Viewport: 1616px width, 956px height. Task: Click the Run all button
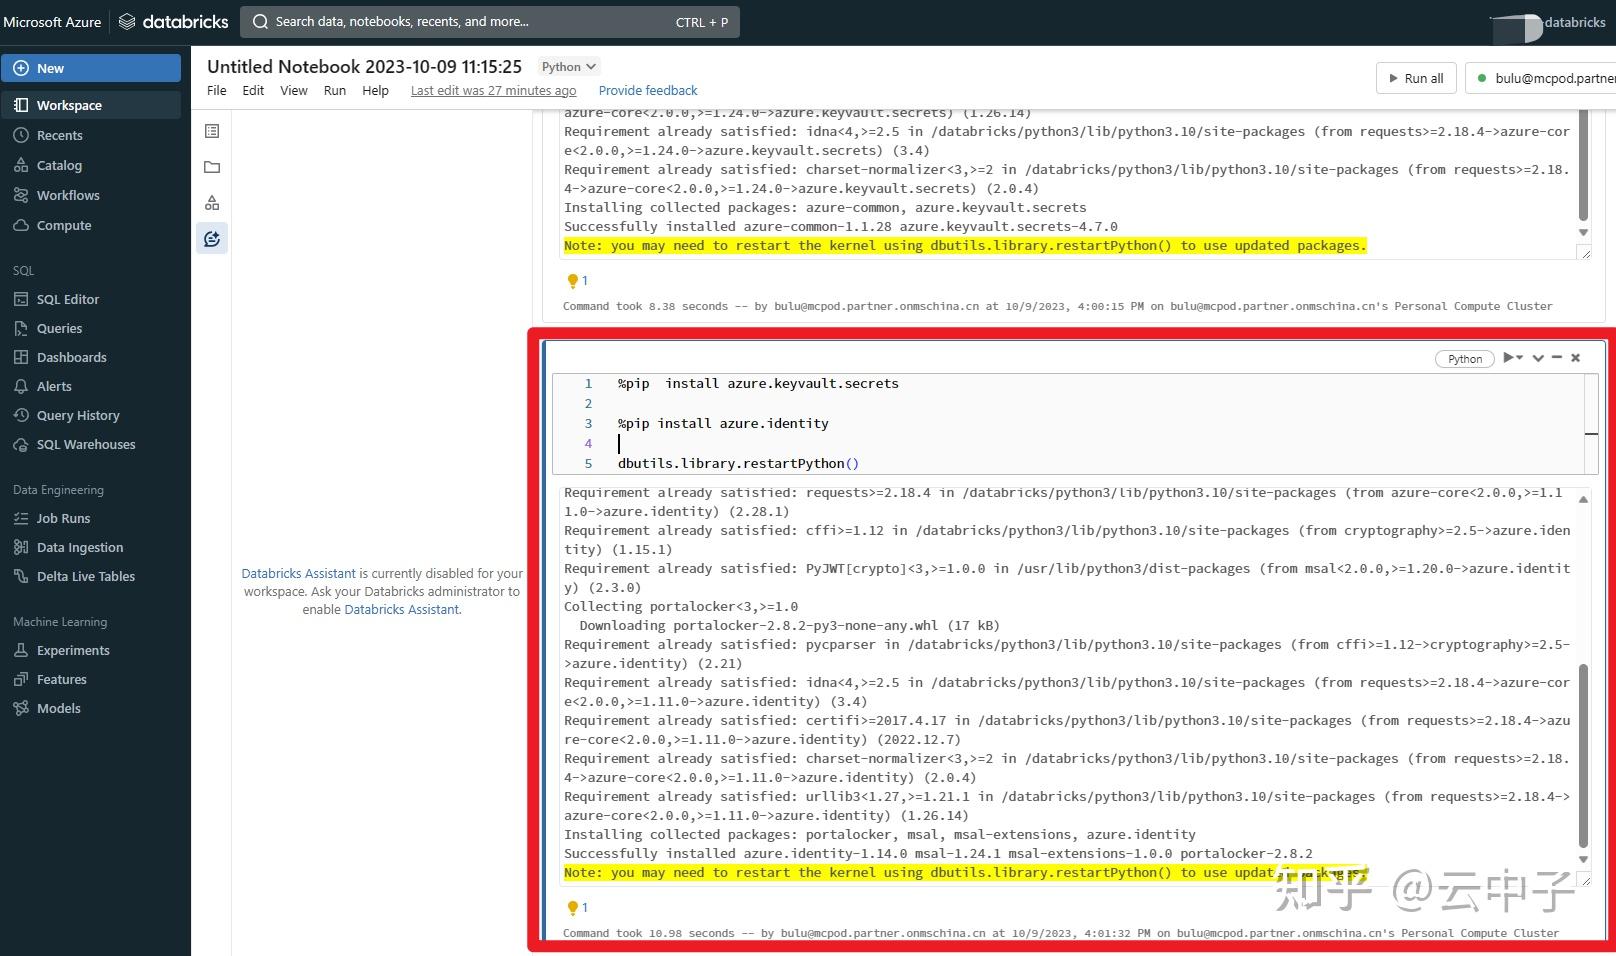click(1416, 78)
